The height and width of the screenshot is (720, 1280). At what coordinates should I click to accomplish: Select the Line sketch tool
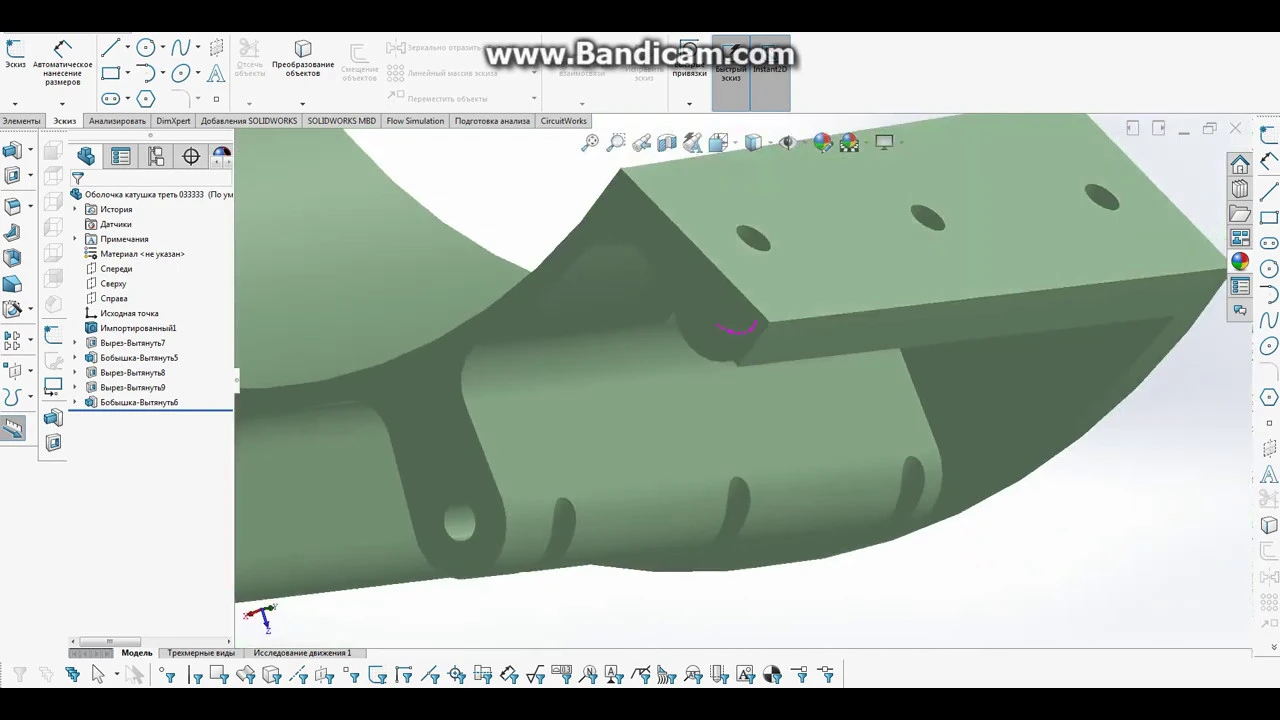(x=110, y=48)
